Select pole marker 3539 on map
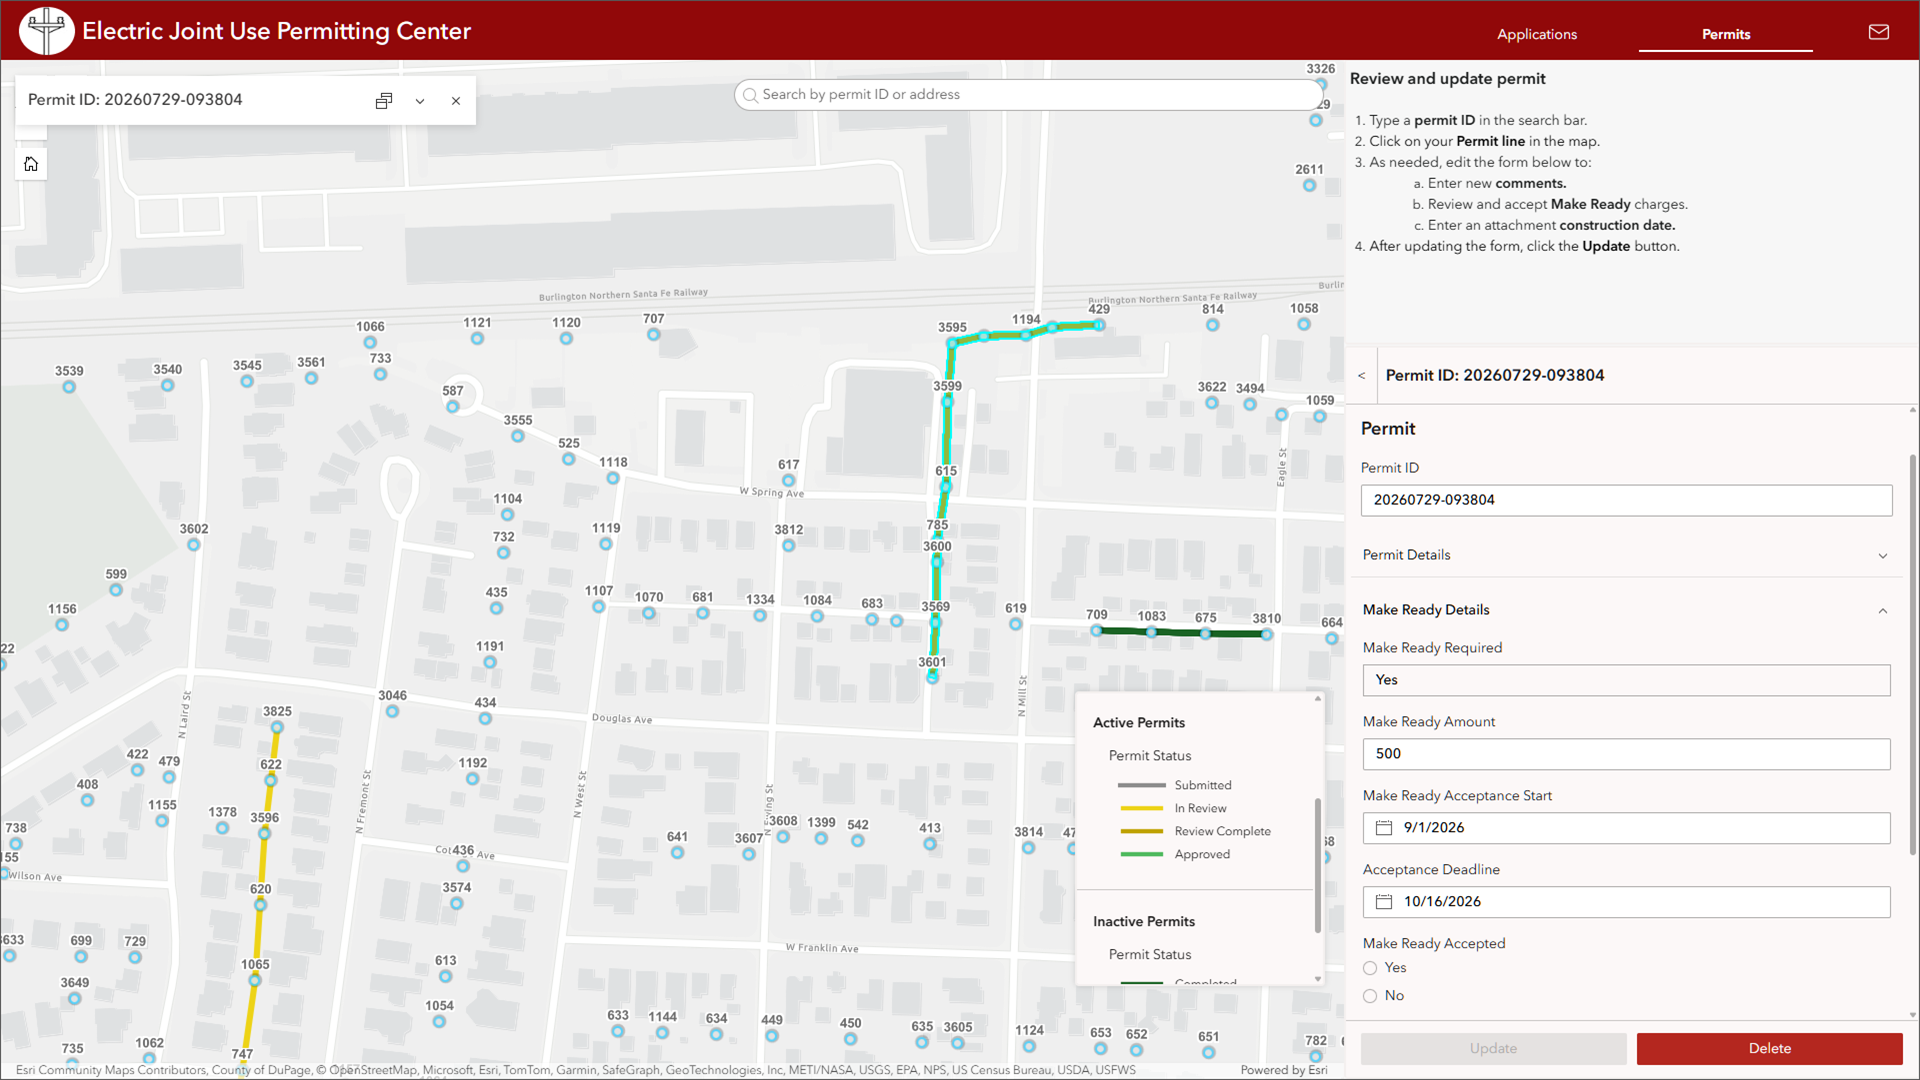 [69, 387]
